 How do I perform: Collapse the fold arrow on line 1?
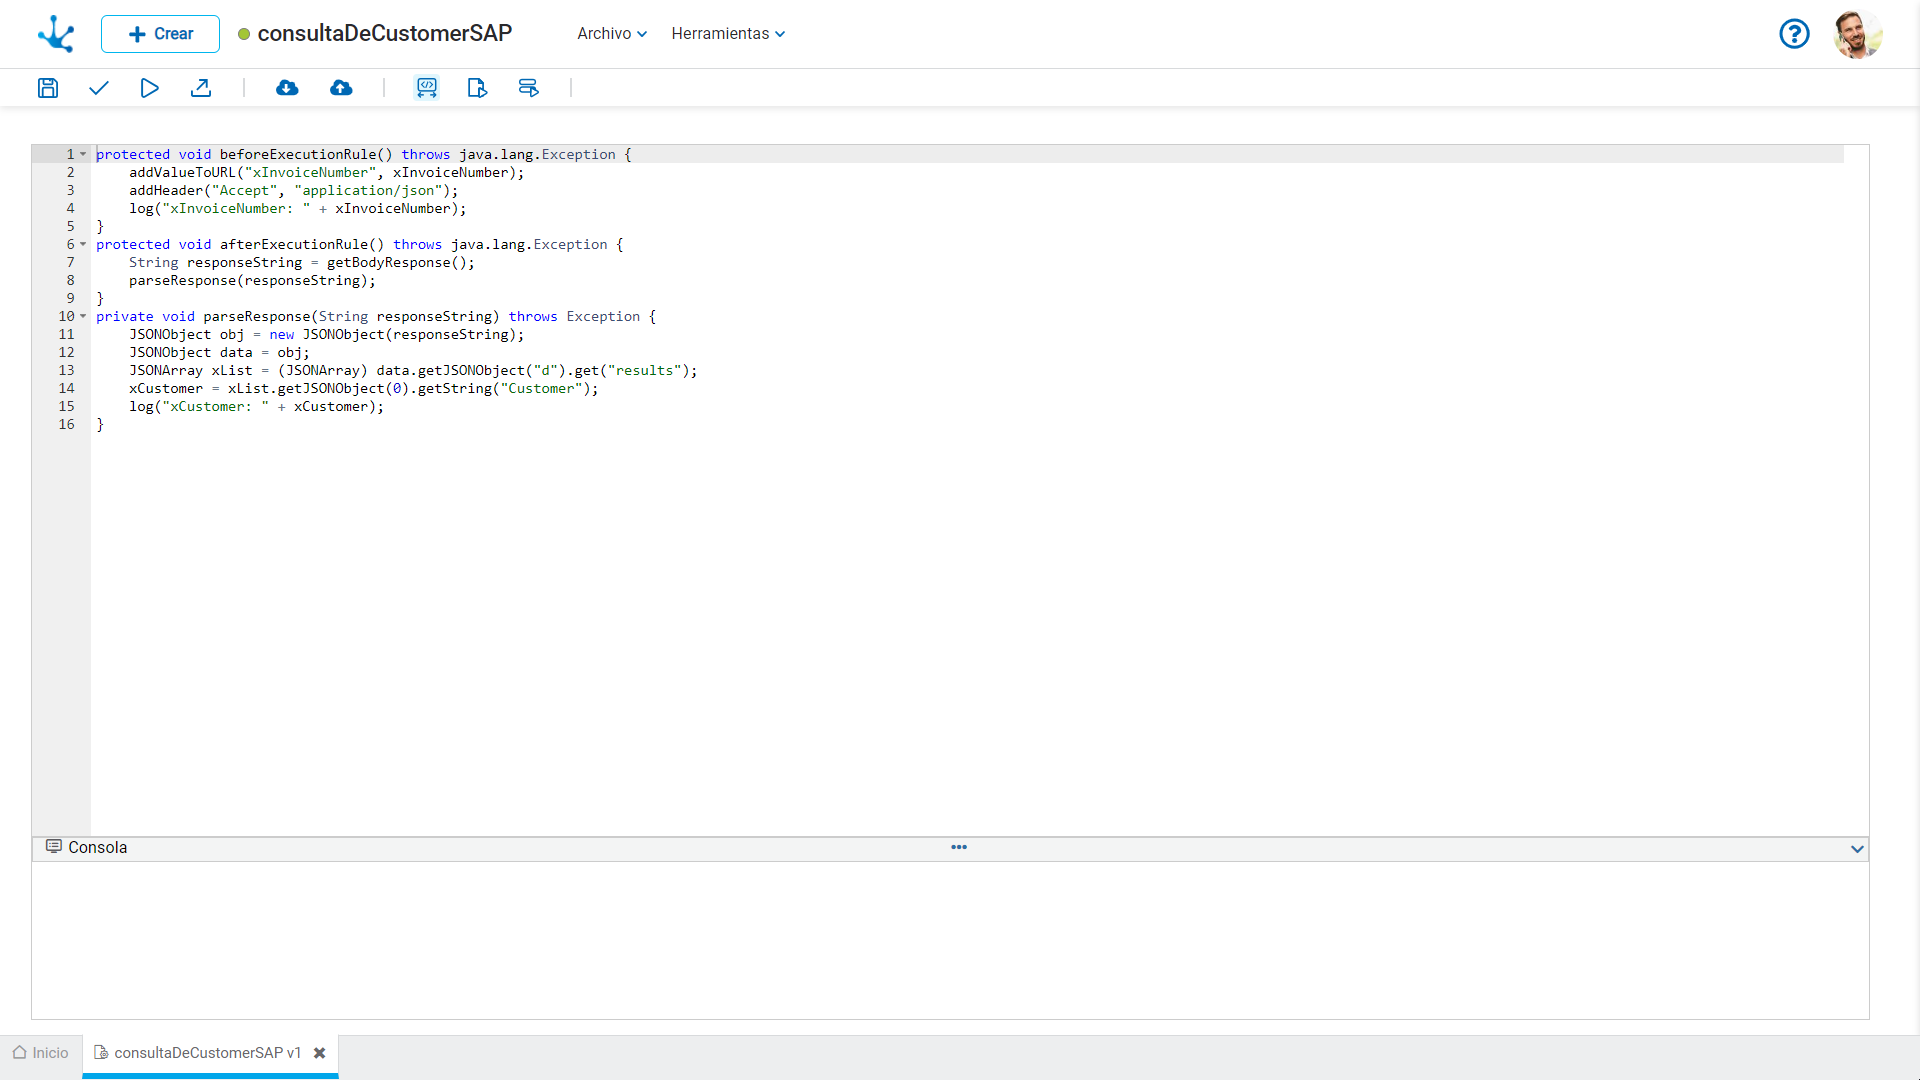[x=83, y=154]
